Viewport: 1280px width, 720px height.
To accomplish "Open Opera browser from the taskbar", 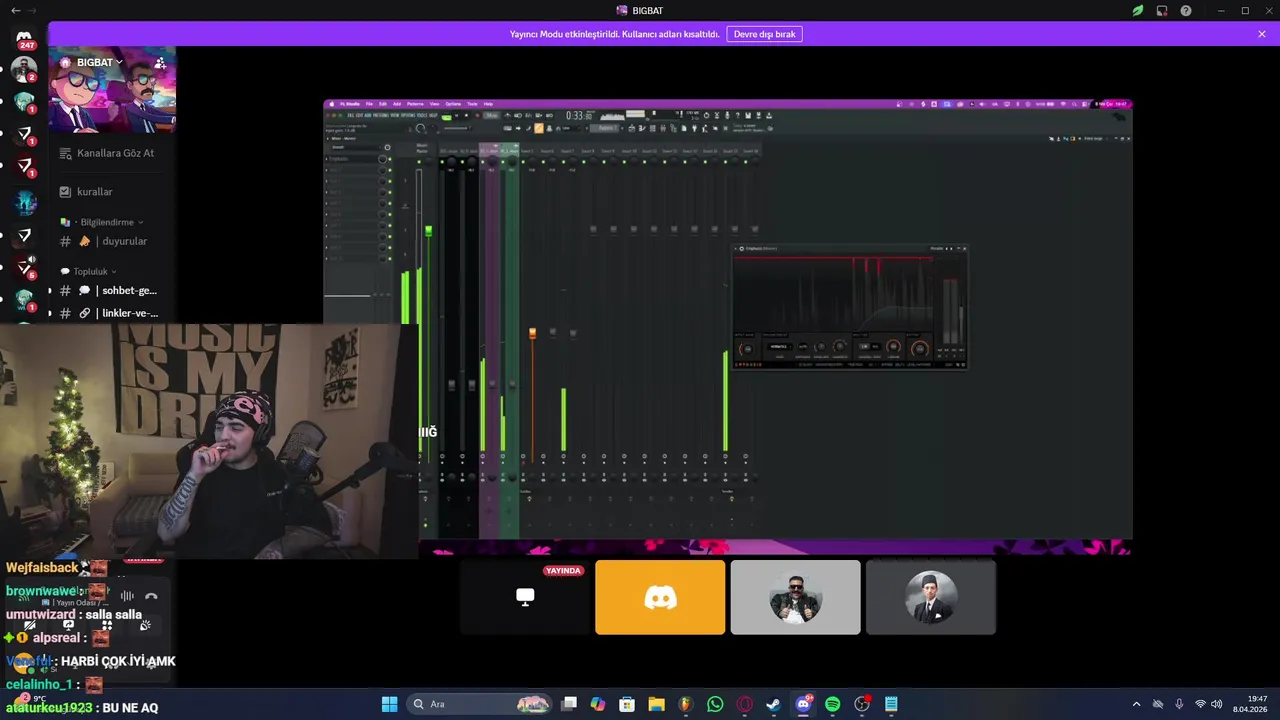I will 744,704.
